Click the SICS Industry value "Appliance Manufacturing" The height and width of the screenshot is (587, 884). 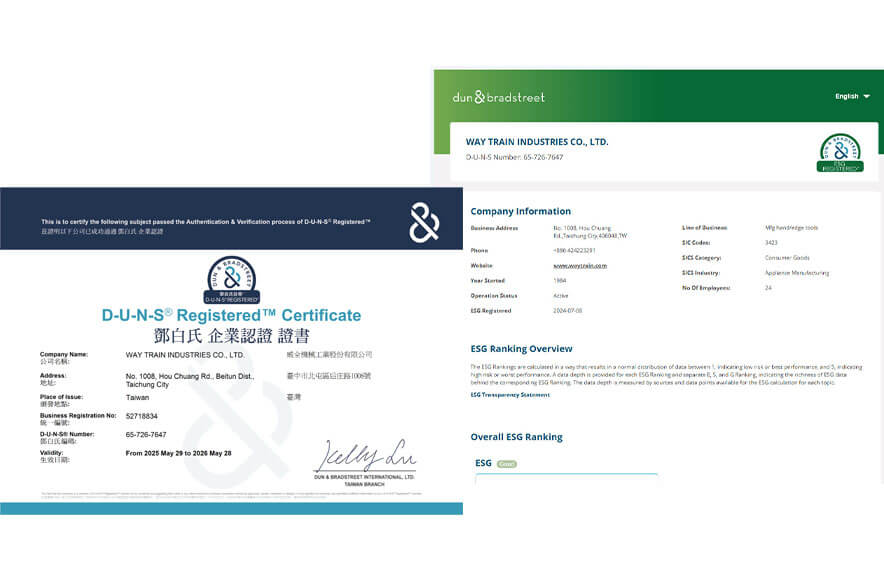tap(797, 273)
